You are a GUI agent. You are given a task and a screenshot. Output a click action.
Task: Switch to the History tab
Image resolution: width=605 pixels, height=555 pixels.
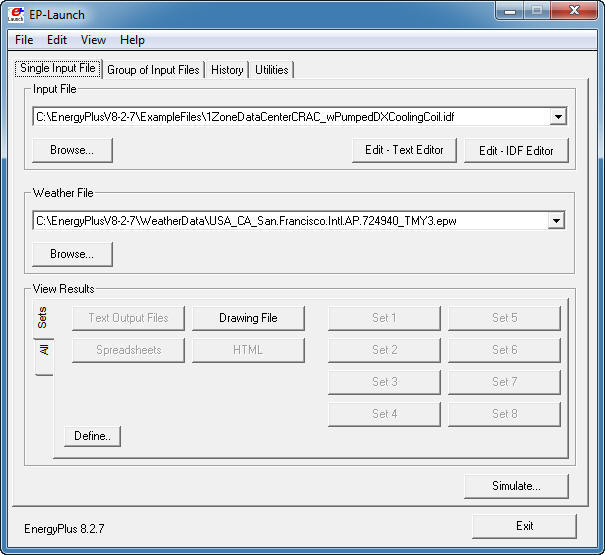pos(227,70)
